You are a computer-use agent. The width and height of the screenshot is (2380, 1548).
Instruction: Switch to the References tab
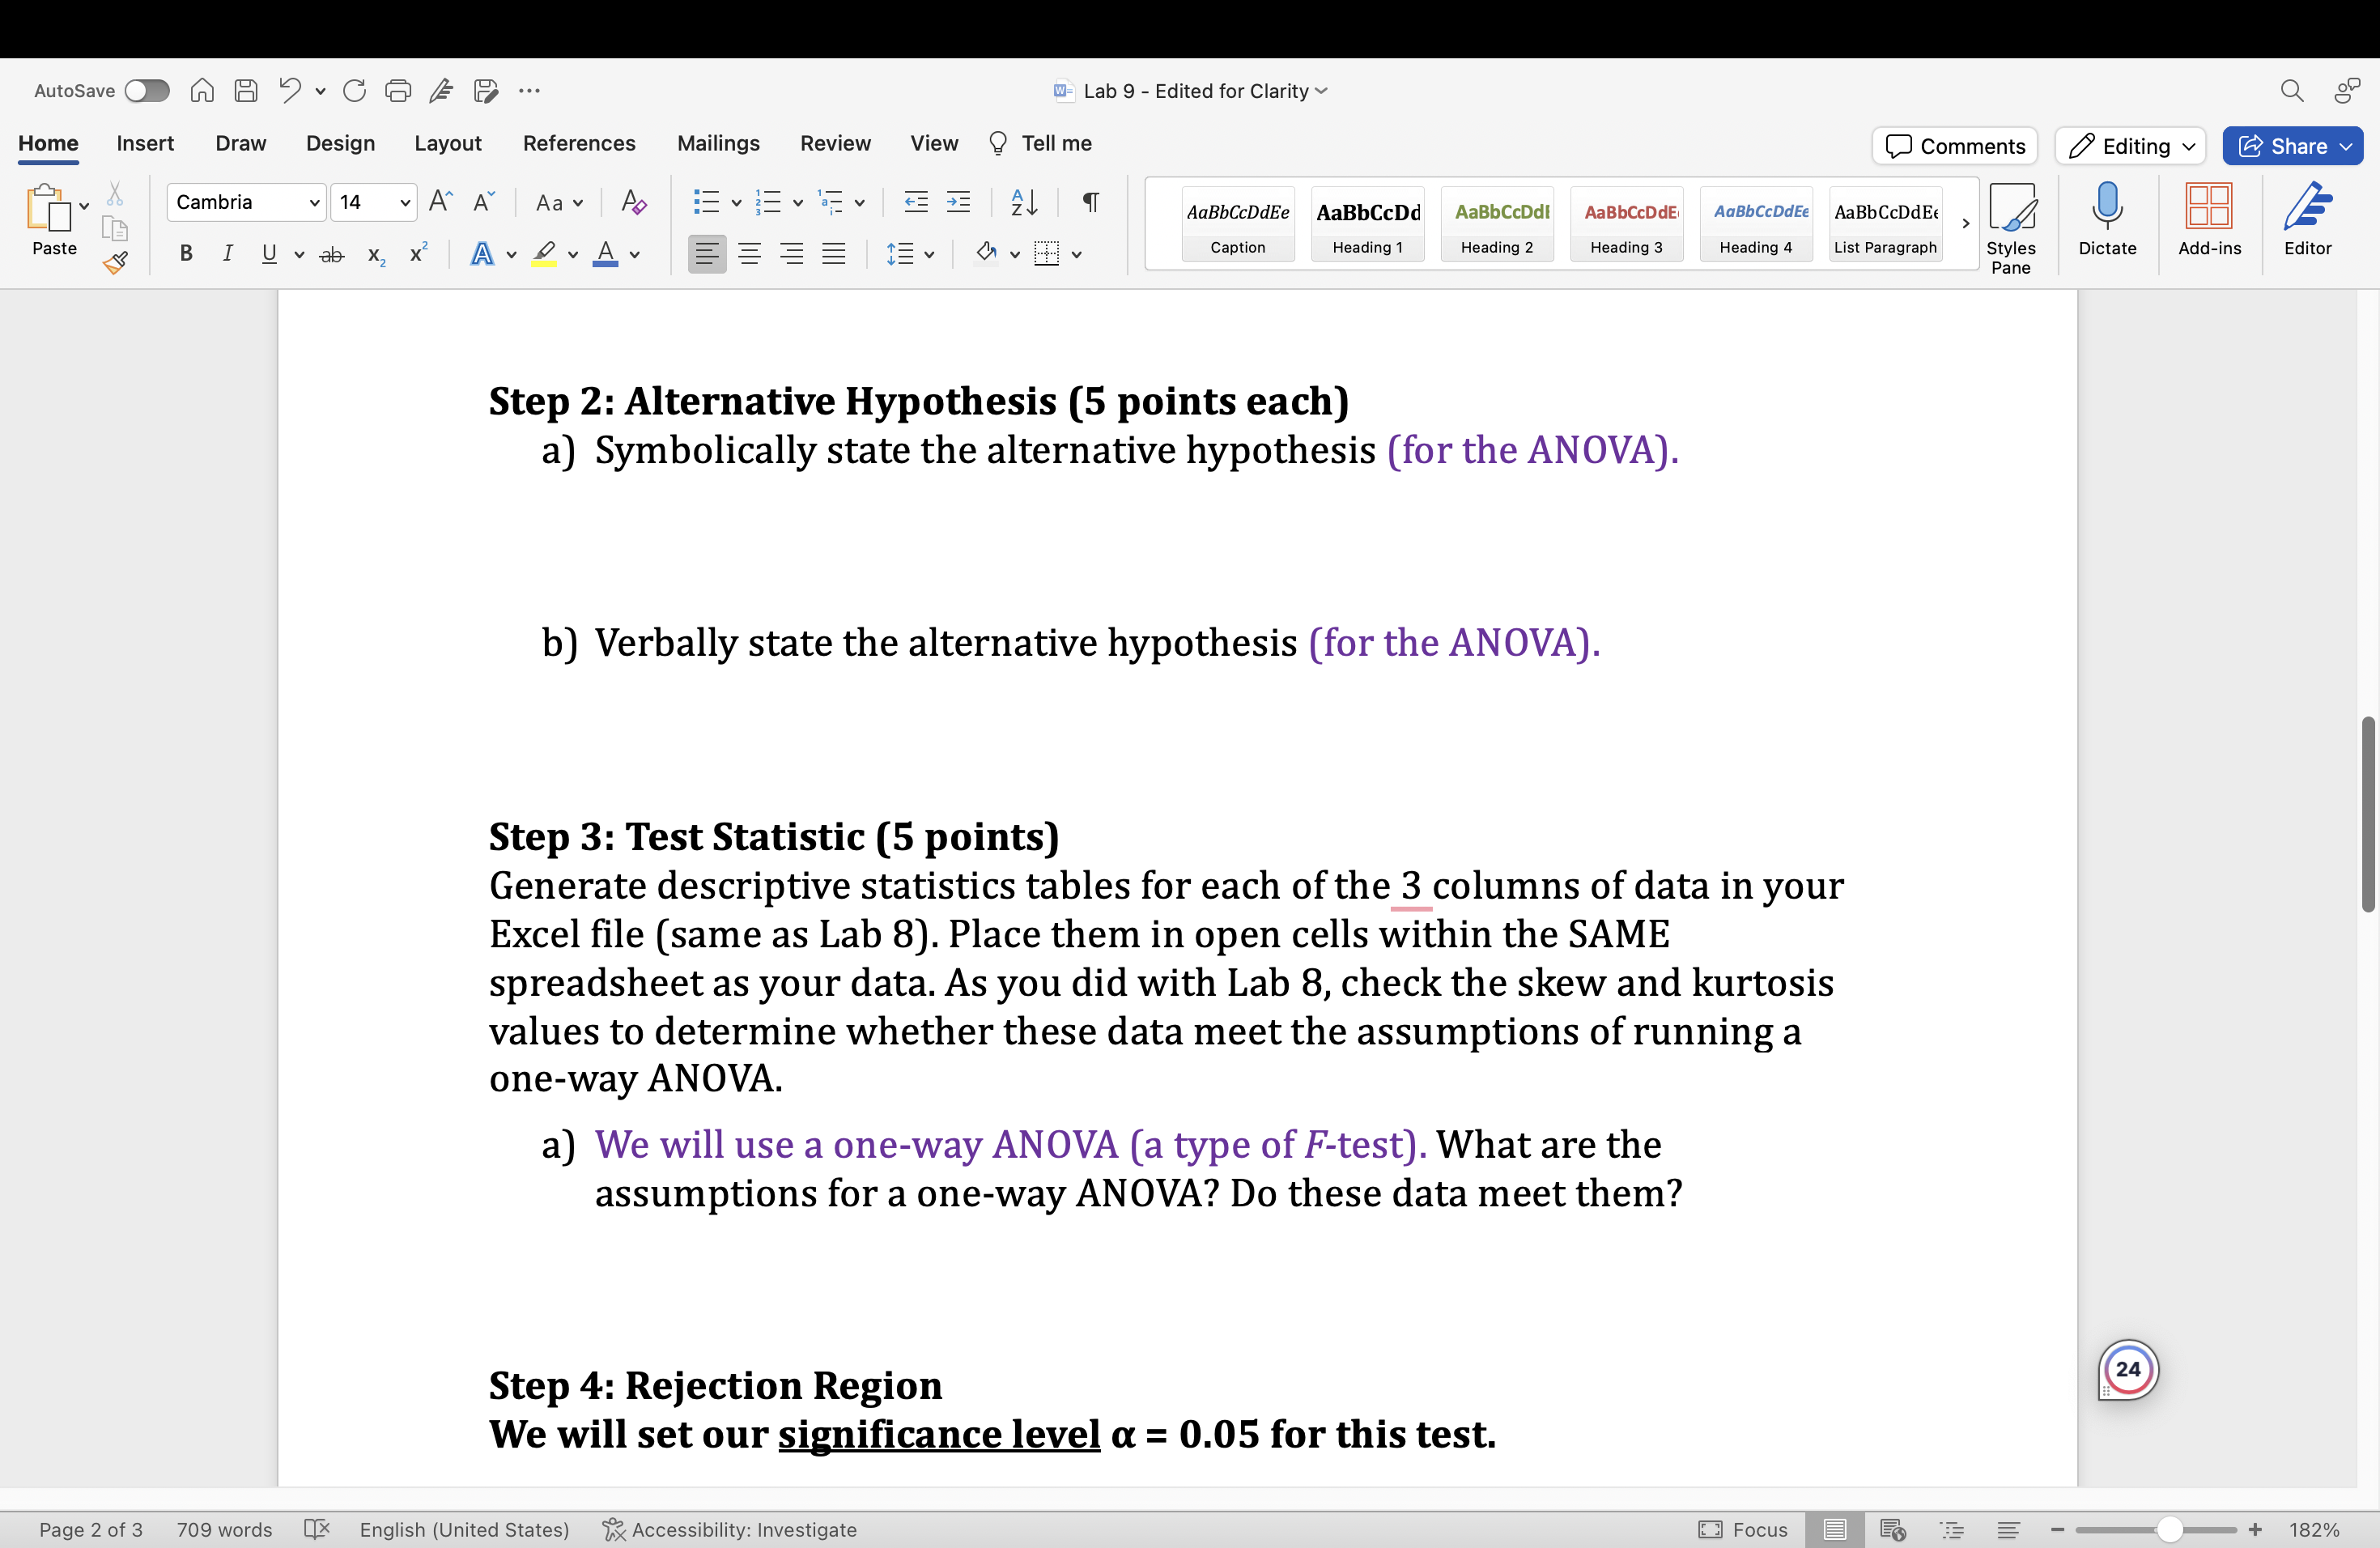[579, 143]
